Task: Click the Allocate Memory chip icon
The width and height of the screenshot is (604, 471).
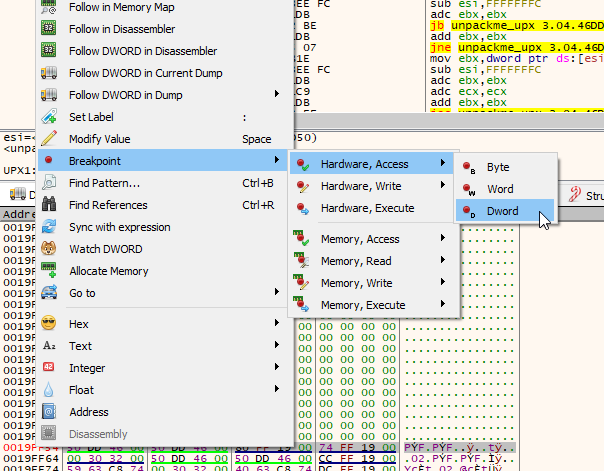Action: tap(49, 270)
